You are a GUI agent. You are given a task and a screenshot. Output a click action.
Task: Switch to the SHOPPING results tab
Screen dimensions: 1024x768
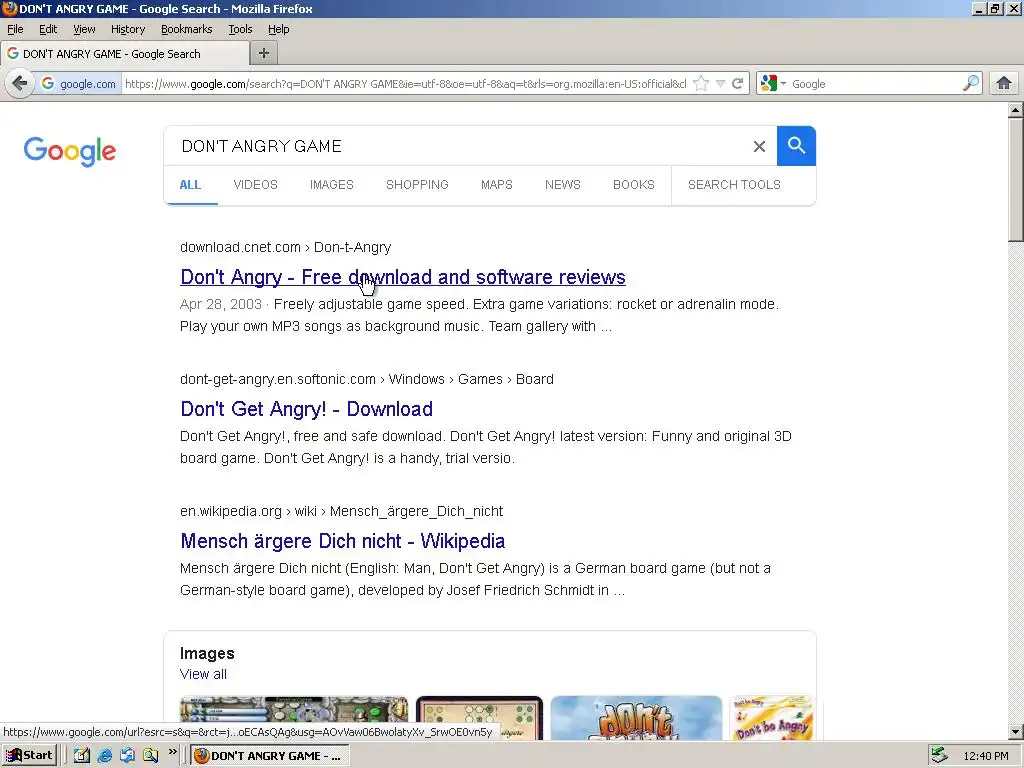click(417, 185)
